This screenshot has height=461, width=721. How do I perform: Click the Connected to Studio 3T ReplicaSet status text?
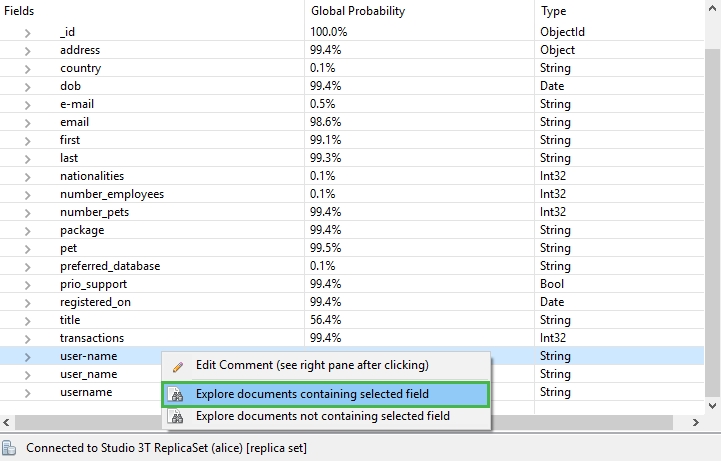(x=166, y=448)
